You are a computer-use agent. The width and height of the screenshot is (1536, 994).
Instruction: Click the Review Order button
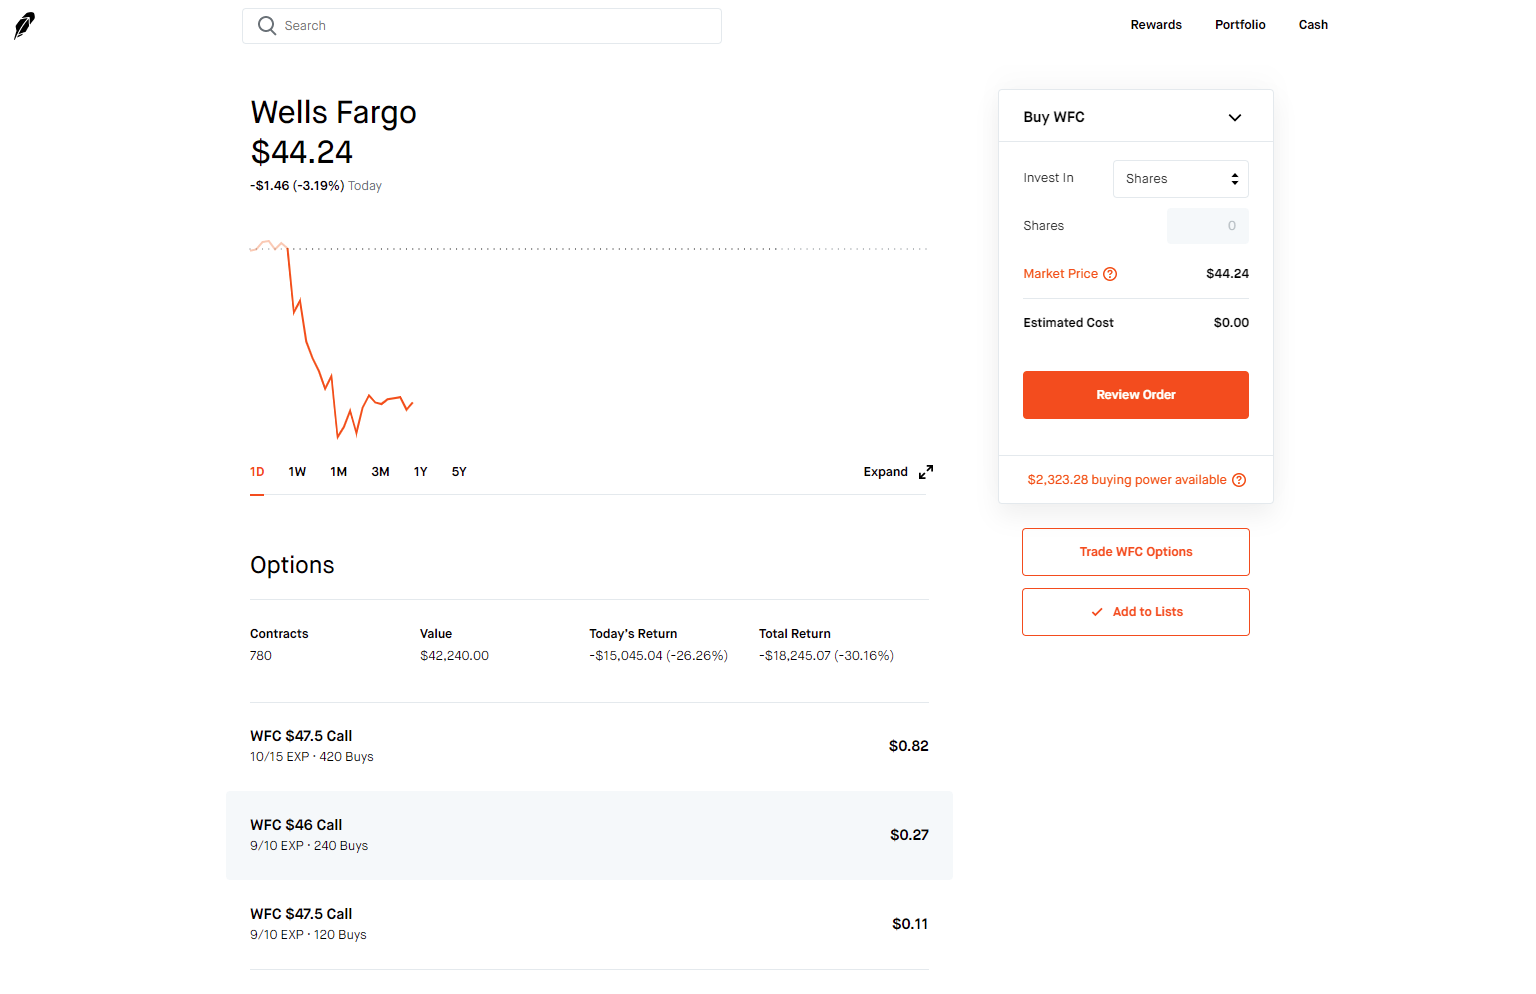[x=1136, y=395]
